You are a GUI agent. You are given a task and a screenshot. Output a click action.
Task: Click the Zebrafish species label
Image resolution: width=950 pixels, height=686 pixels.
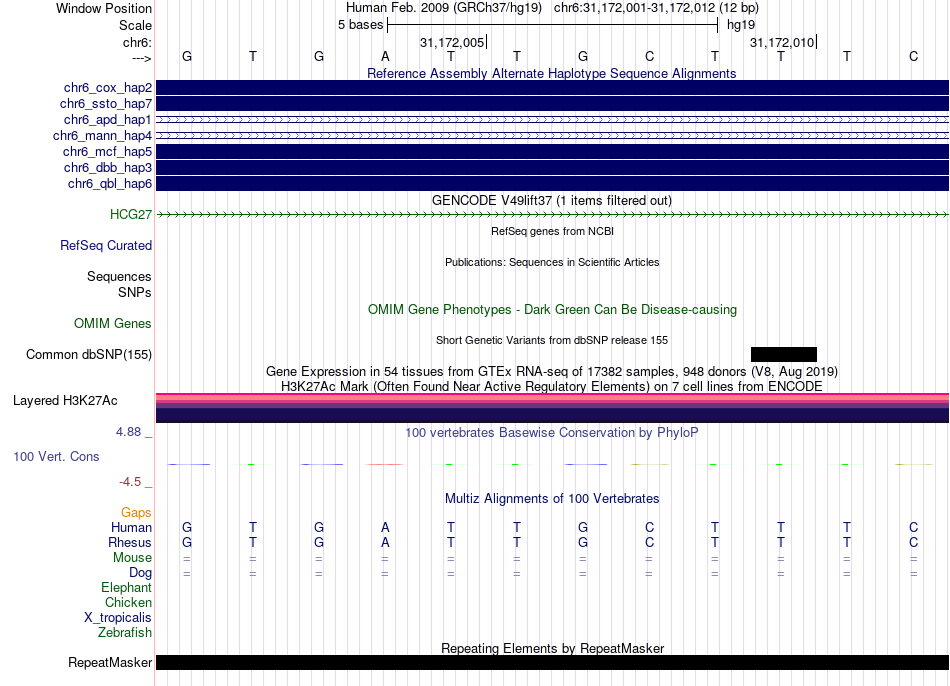pyautogui.click(x=125, y=633)
